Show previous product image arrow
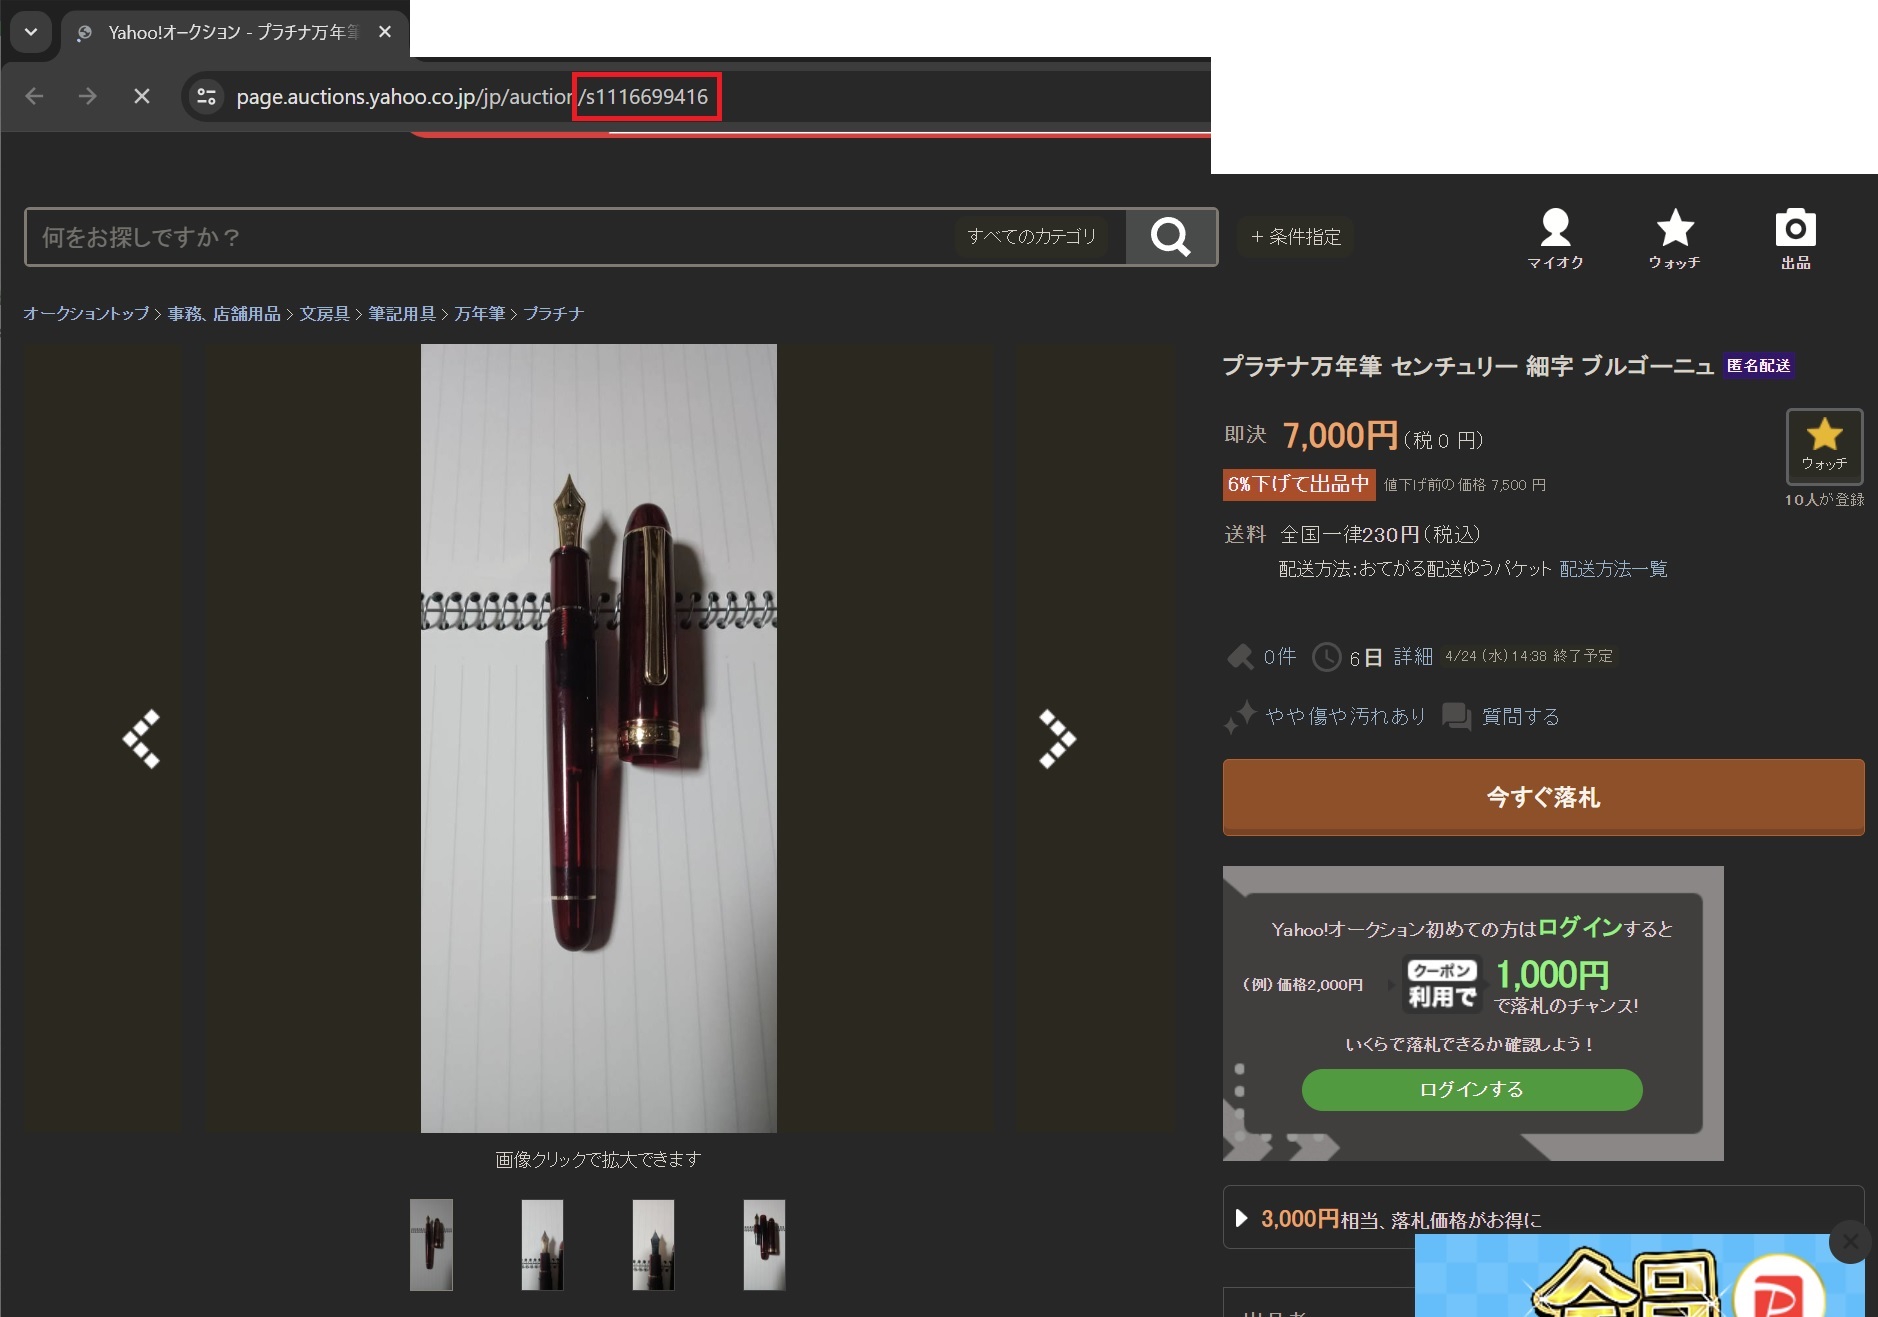The height and width of the screenshot is (1317, 1878). click(141, 739)
